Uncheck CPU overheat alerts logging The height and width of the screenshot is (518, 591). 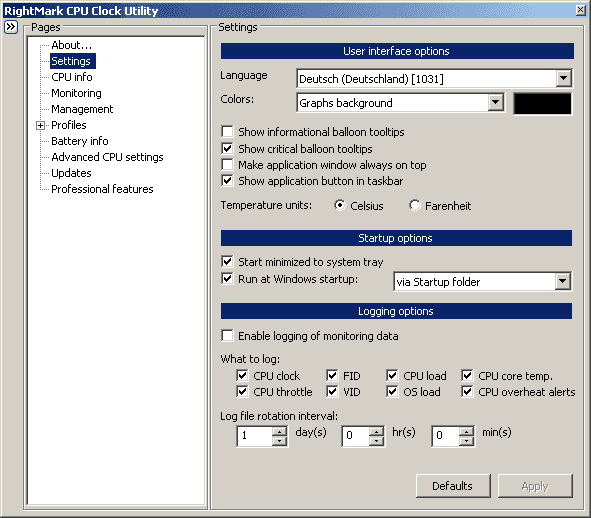coord(467,392)
